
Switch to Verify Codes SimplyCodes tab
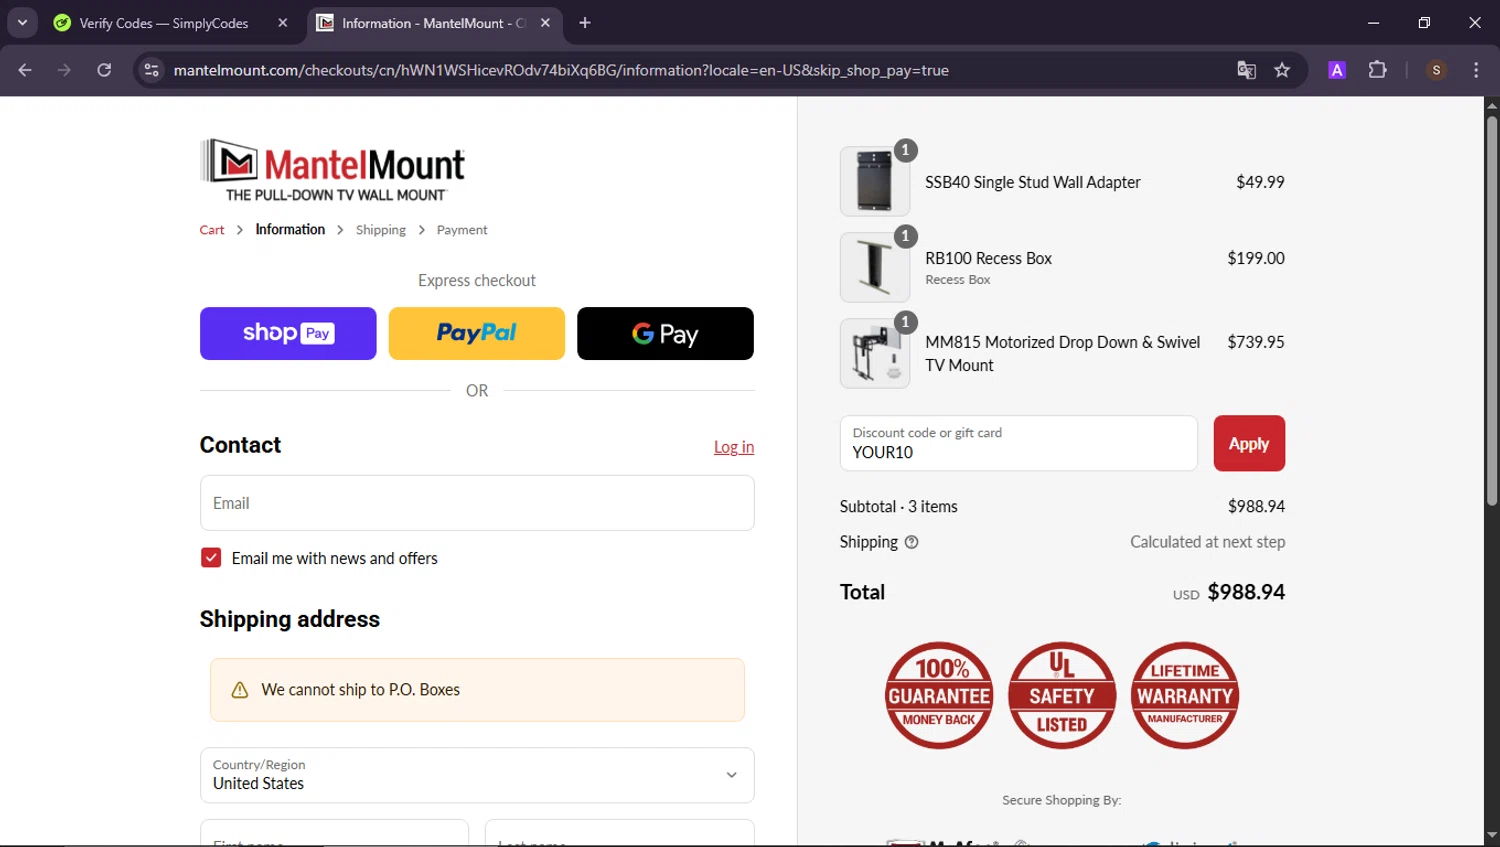[165, 23]
